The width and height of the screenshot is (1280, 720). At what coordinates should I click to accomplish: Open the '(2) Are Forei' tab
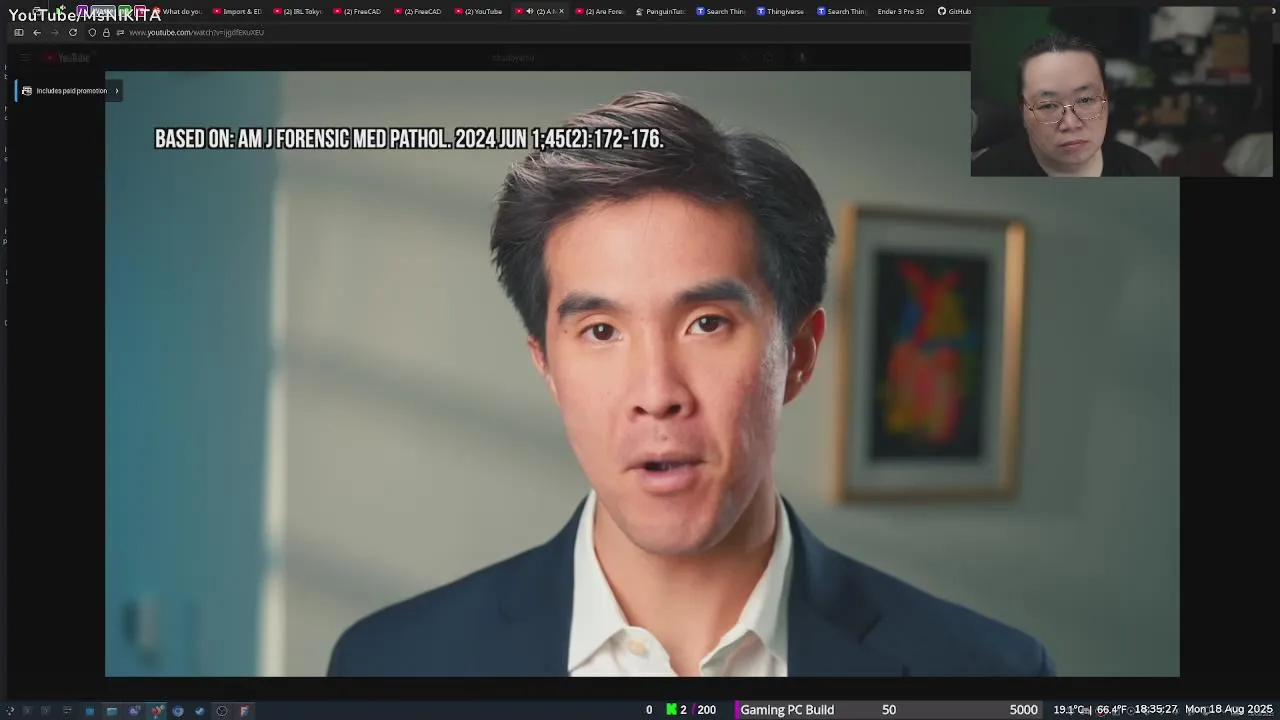coord(599,11)
